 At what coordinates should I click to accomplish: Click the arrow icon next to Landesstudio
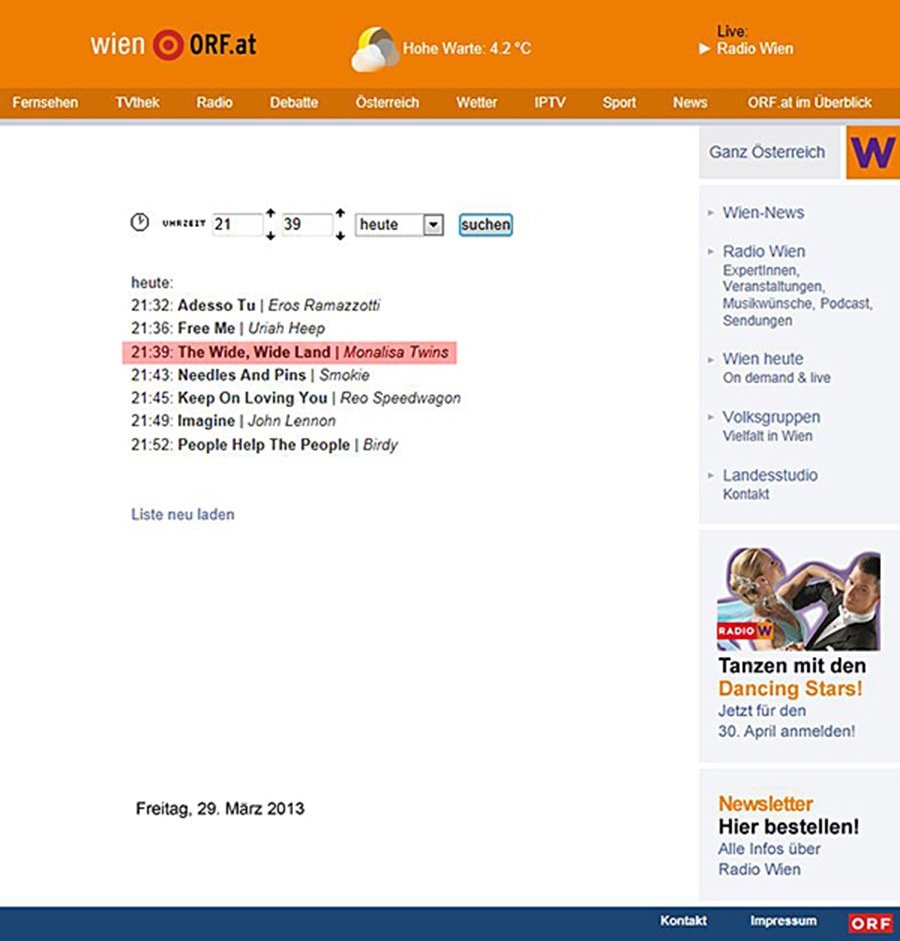point(708,475)
